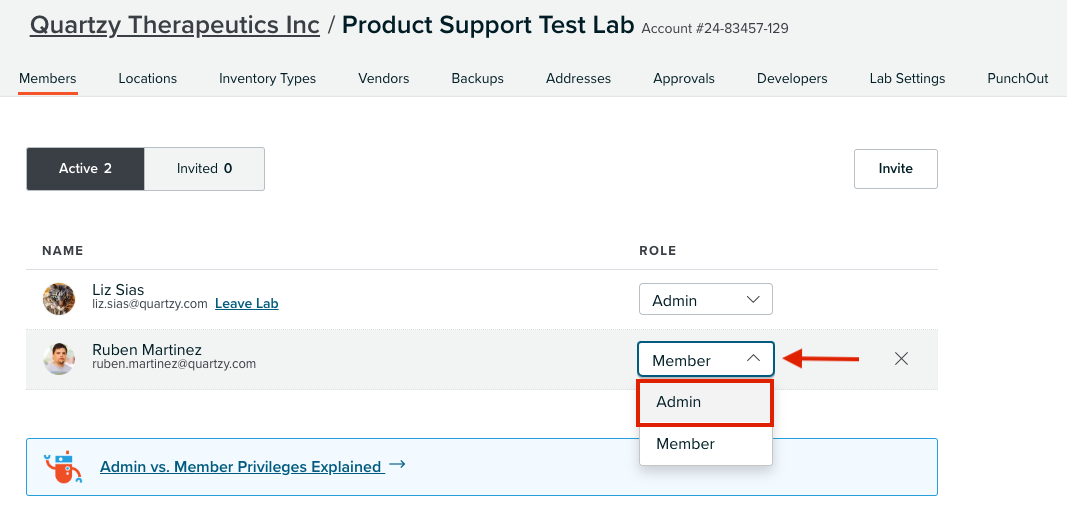Open Liz Sias's Admin role dropdown

(706, 299)
